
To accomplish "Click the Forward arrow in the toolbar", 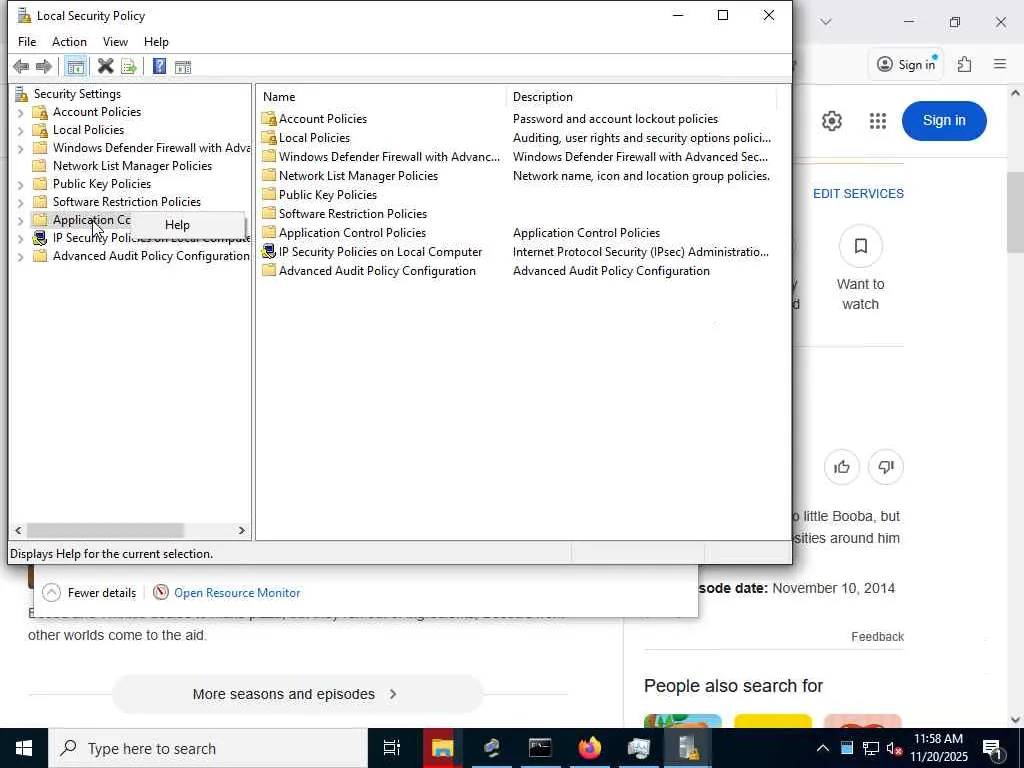I will [x=44, y=66].
